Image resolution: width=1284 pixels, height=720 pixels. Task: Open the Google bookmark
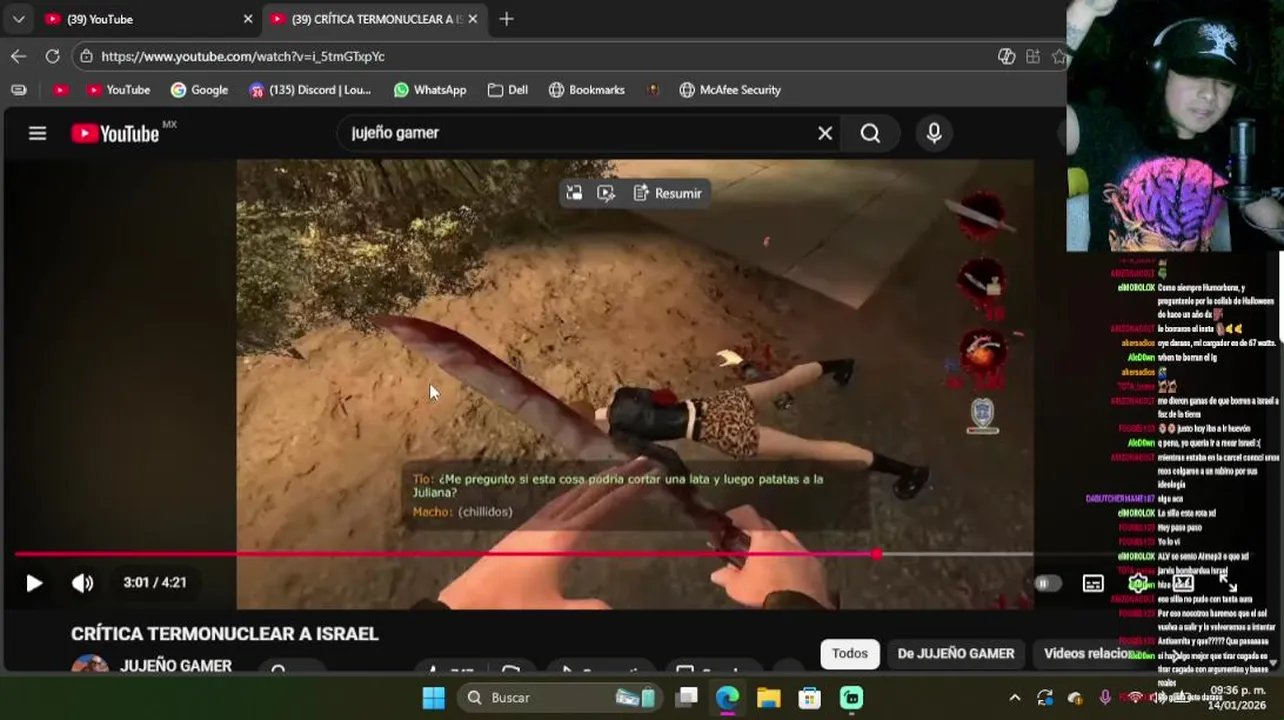(199, 90)
